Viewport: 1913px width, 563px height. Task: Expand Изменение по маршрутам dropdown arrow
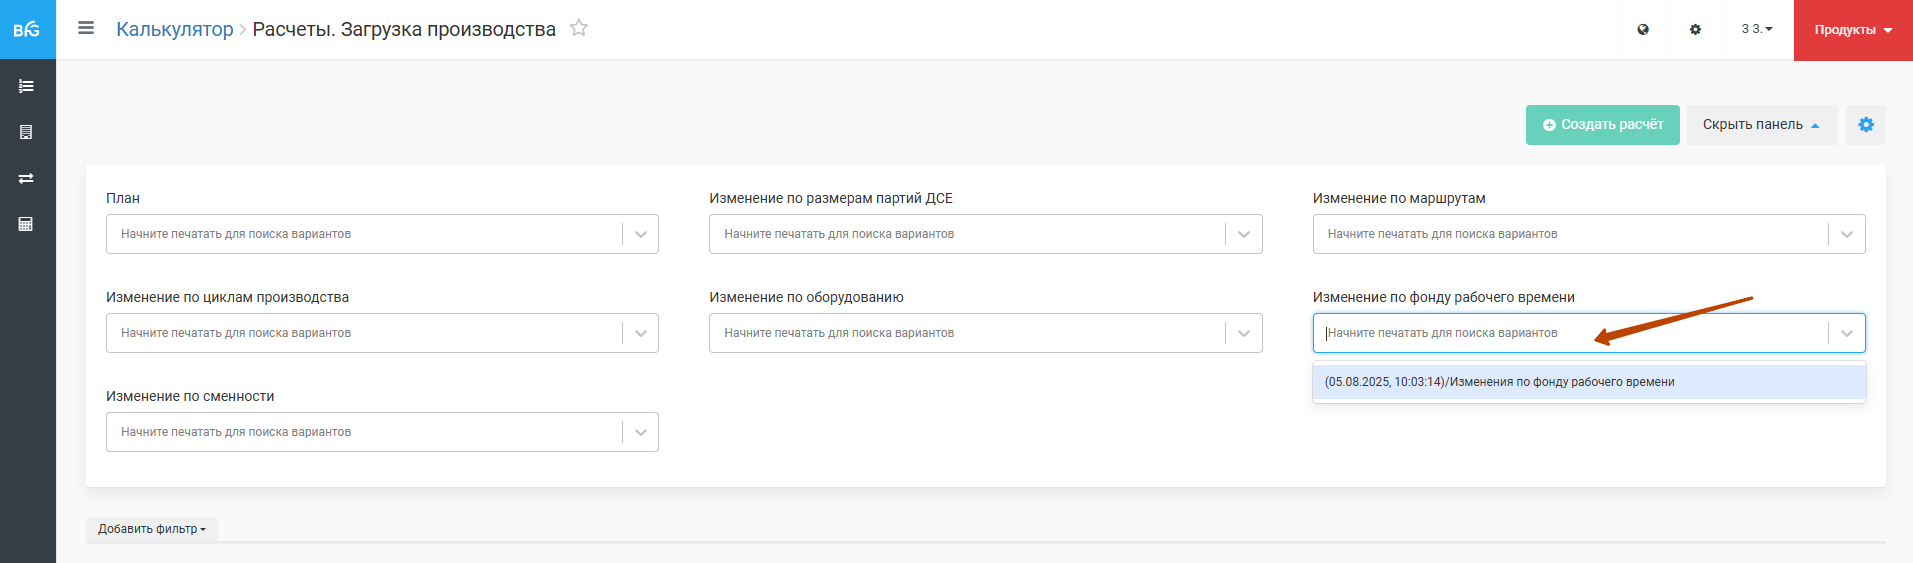pyautogui.click(x=1847, y=234)
